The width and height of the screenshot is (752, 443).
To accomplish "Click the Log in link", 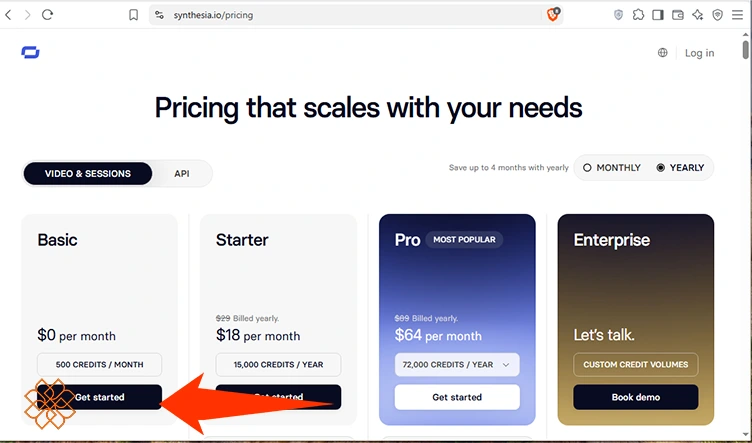I will [699, 53].
